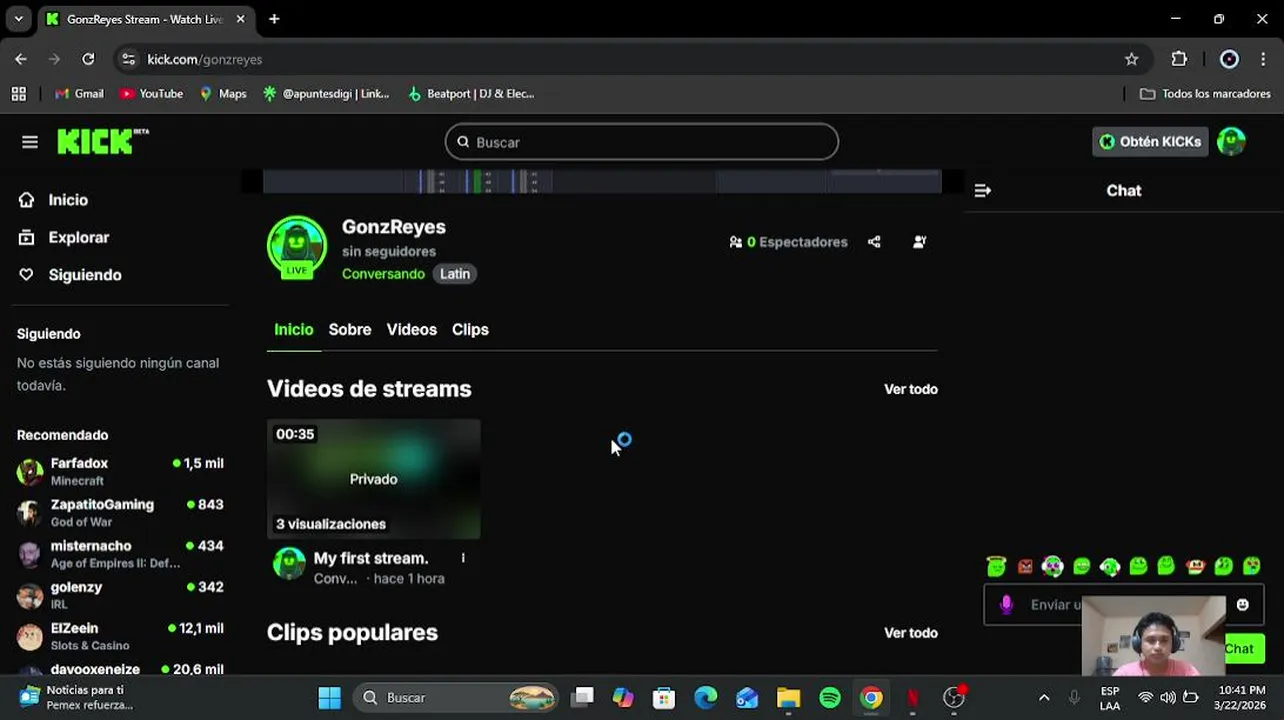This screenshot has width=1284, height=720.
Task: Click the Chrome address bar URL
Action: (205, 59)
